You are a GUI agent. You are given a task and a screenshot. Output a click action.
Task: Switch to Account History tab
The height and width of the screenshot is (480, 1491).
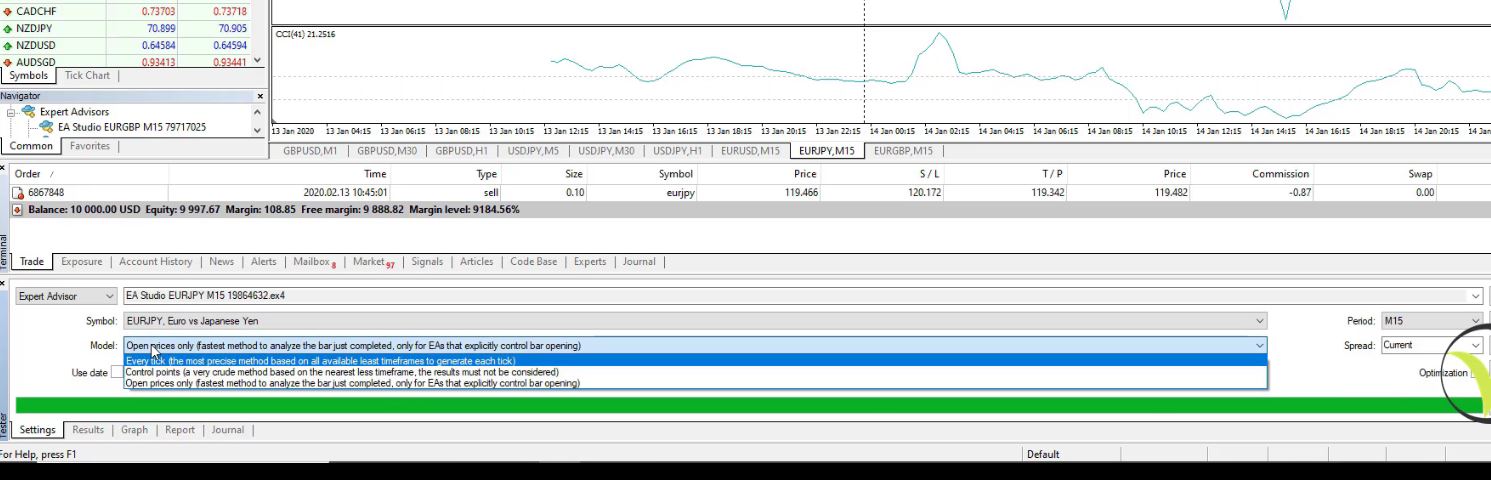(155, 262)
